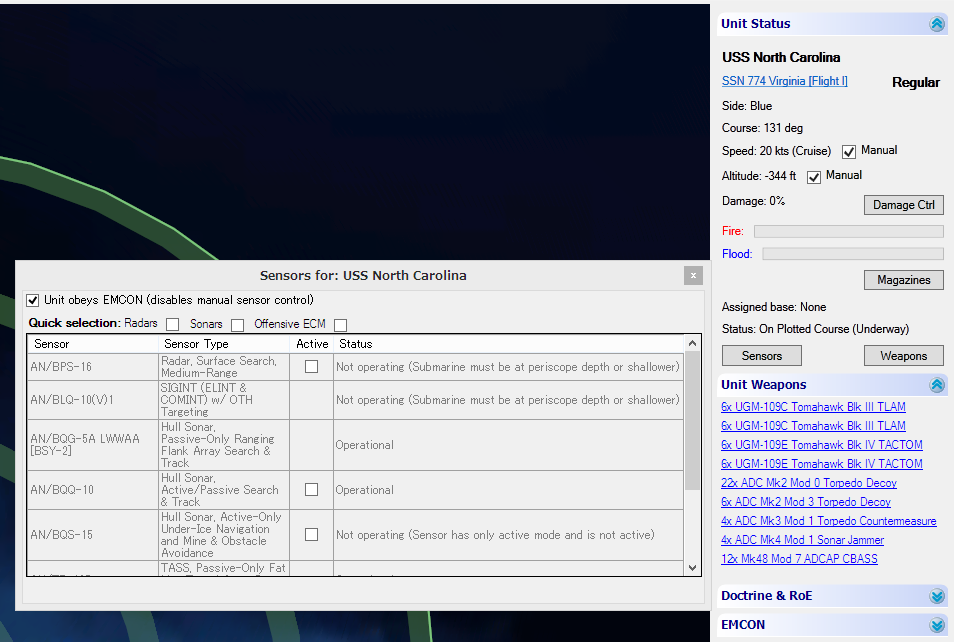The width and height of the screenshot is (954, 642).
Task: Open 6x ADC Mk2 Mod 3 Torpedo Decoy link
Action: pos(806,502)
